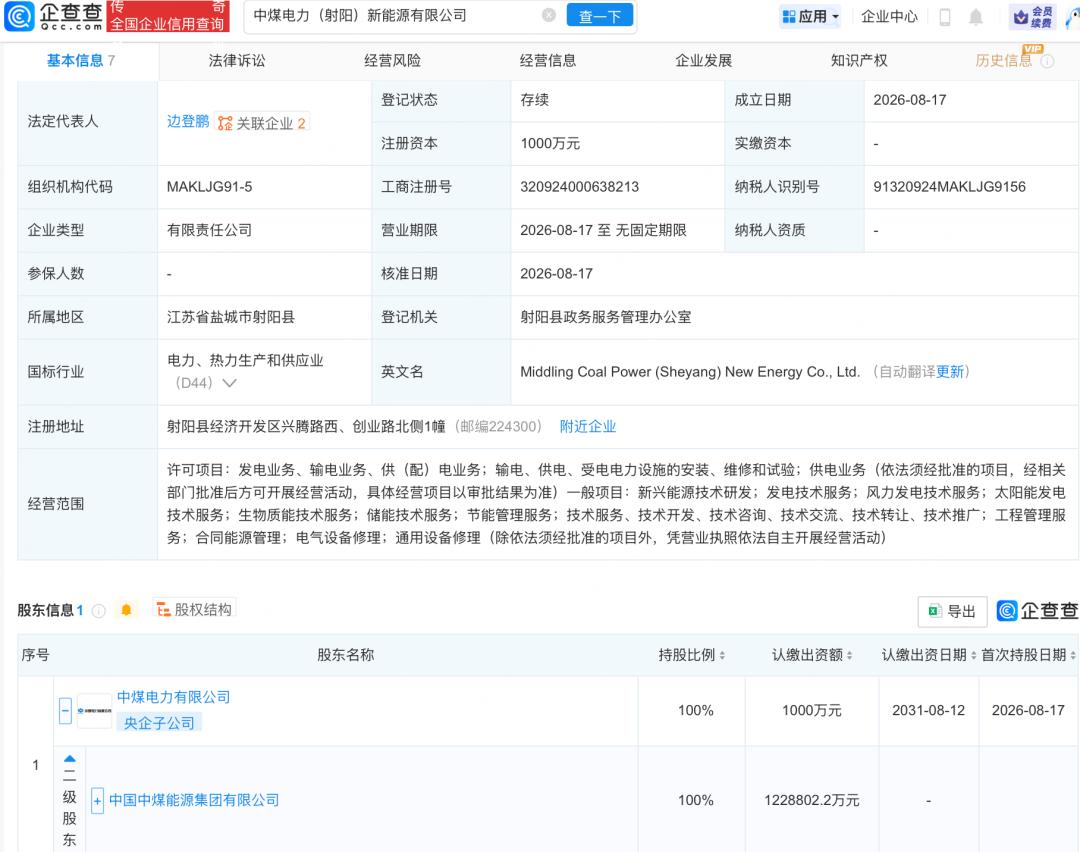Open the 经营信息 tab
1080x852 pixels.
(548, 61)
